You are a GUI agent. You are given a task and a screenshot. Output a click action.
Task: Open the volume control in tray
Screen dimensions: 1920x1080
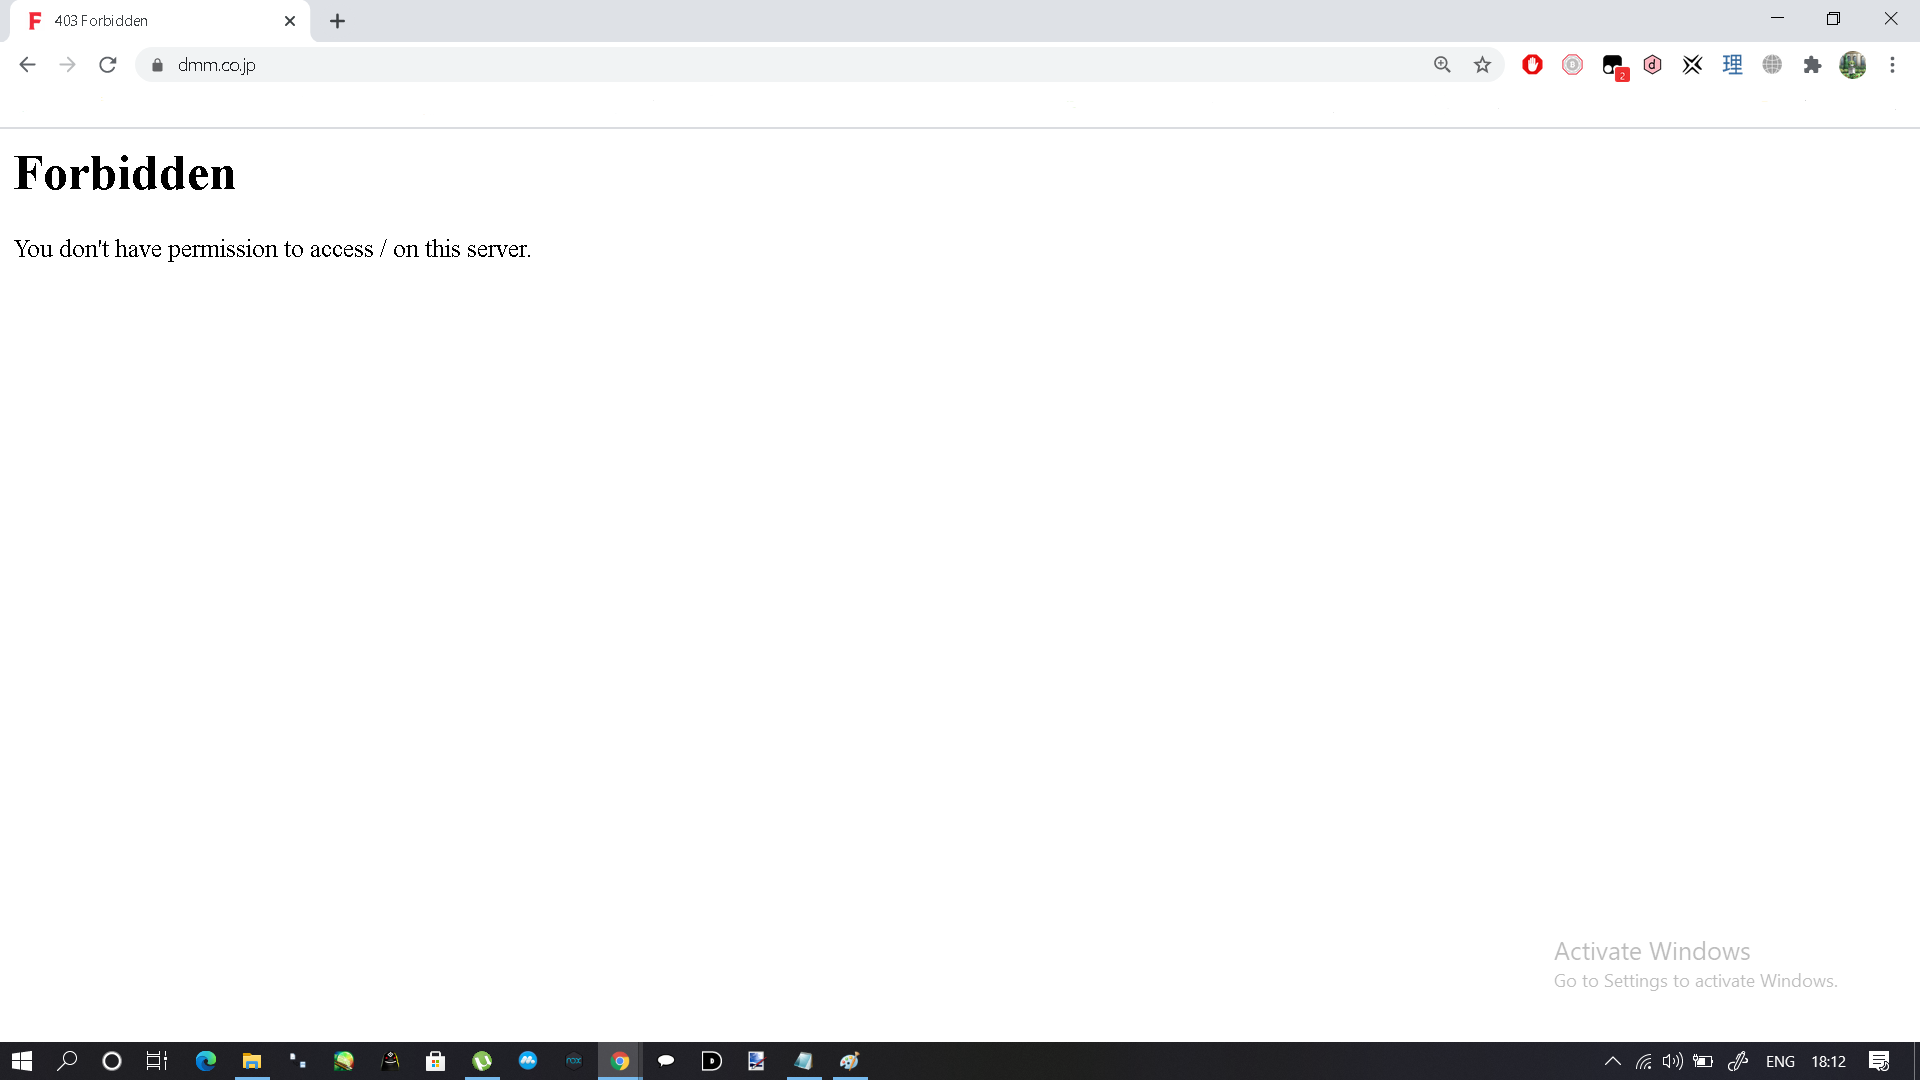tap(1672, 1061)
